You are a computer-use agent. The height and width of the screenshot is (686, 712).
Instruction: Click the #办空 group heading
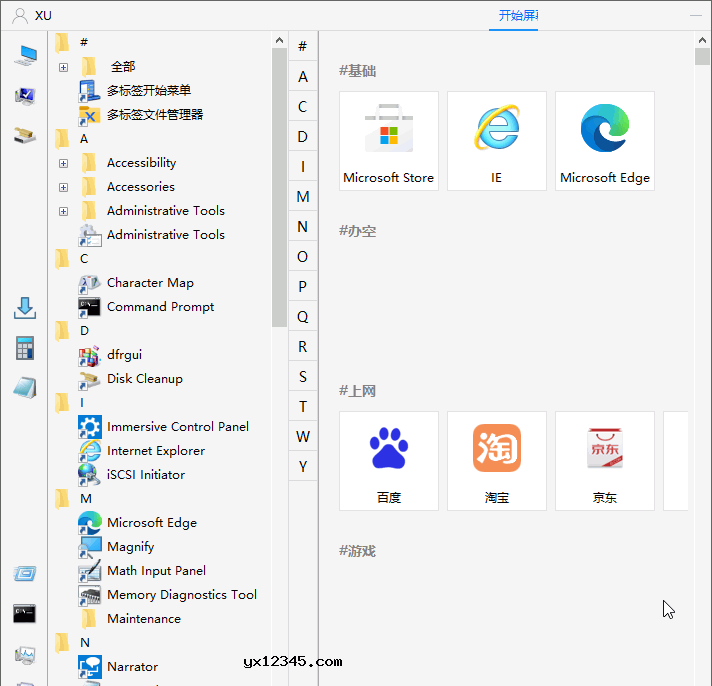pyautogui.click(x=358, y=231)
